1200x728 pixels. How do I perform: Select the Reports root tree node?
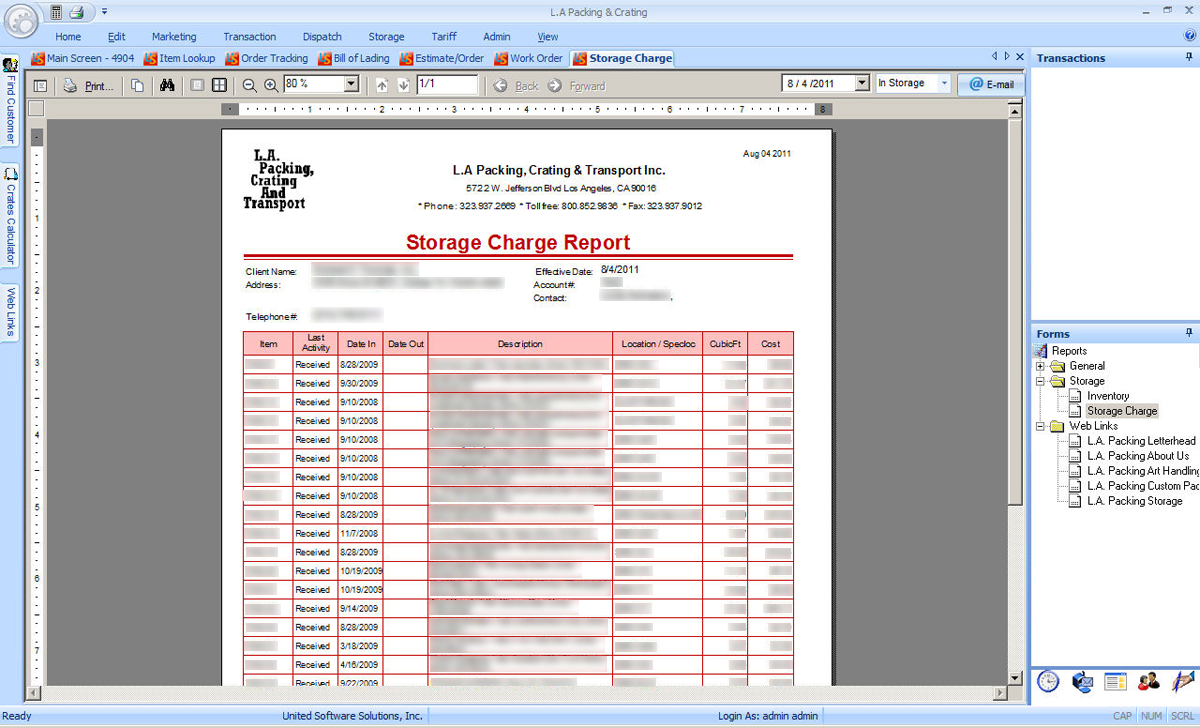click(x=1069, y=351)
